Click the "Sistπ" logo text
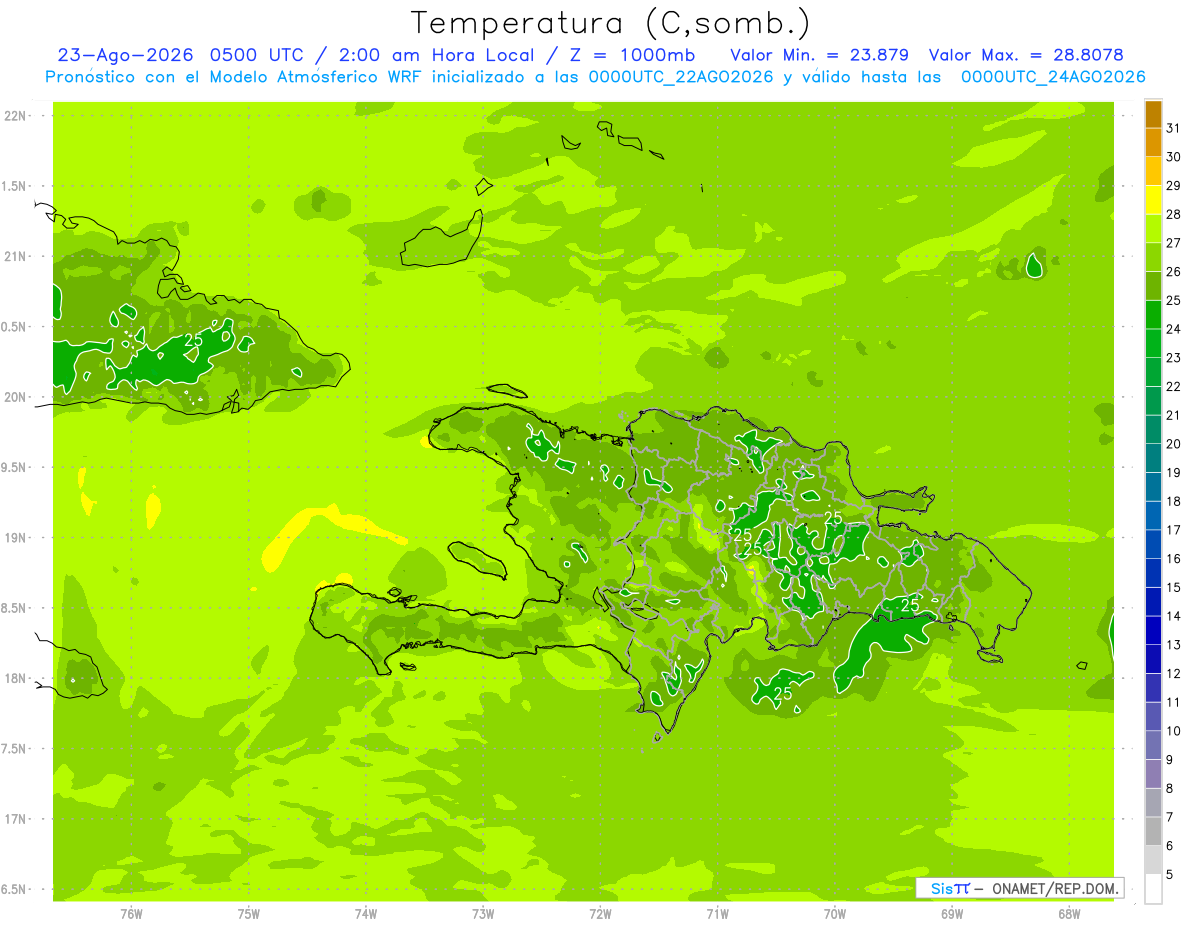Screen dimensions: 1200x927 [950, 888]
